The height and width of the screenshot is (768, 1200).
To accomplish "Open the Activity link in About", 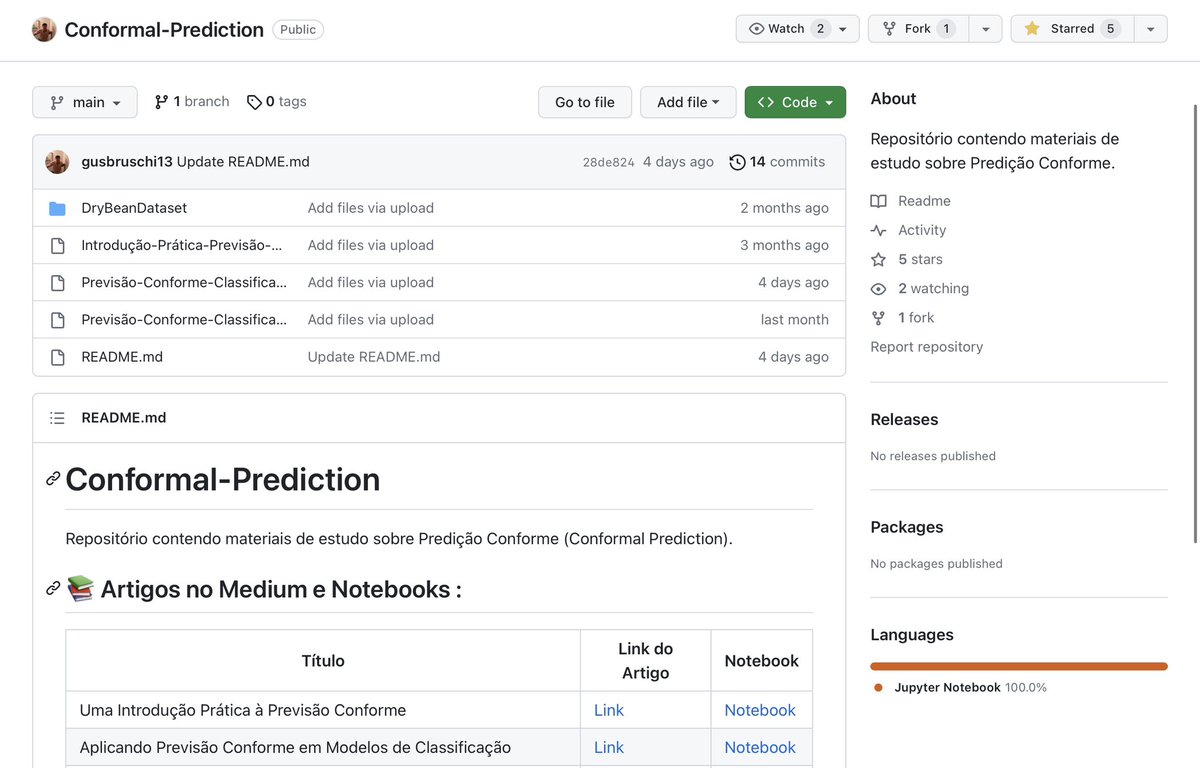I will point(908,230).
